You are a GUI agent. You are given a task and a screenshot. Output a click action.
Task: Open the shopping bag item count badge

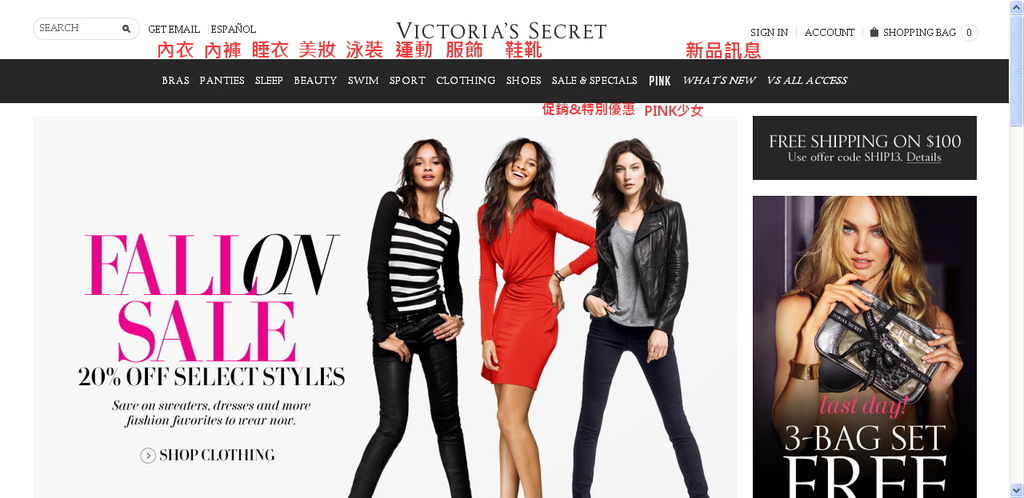969,33
